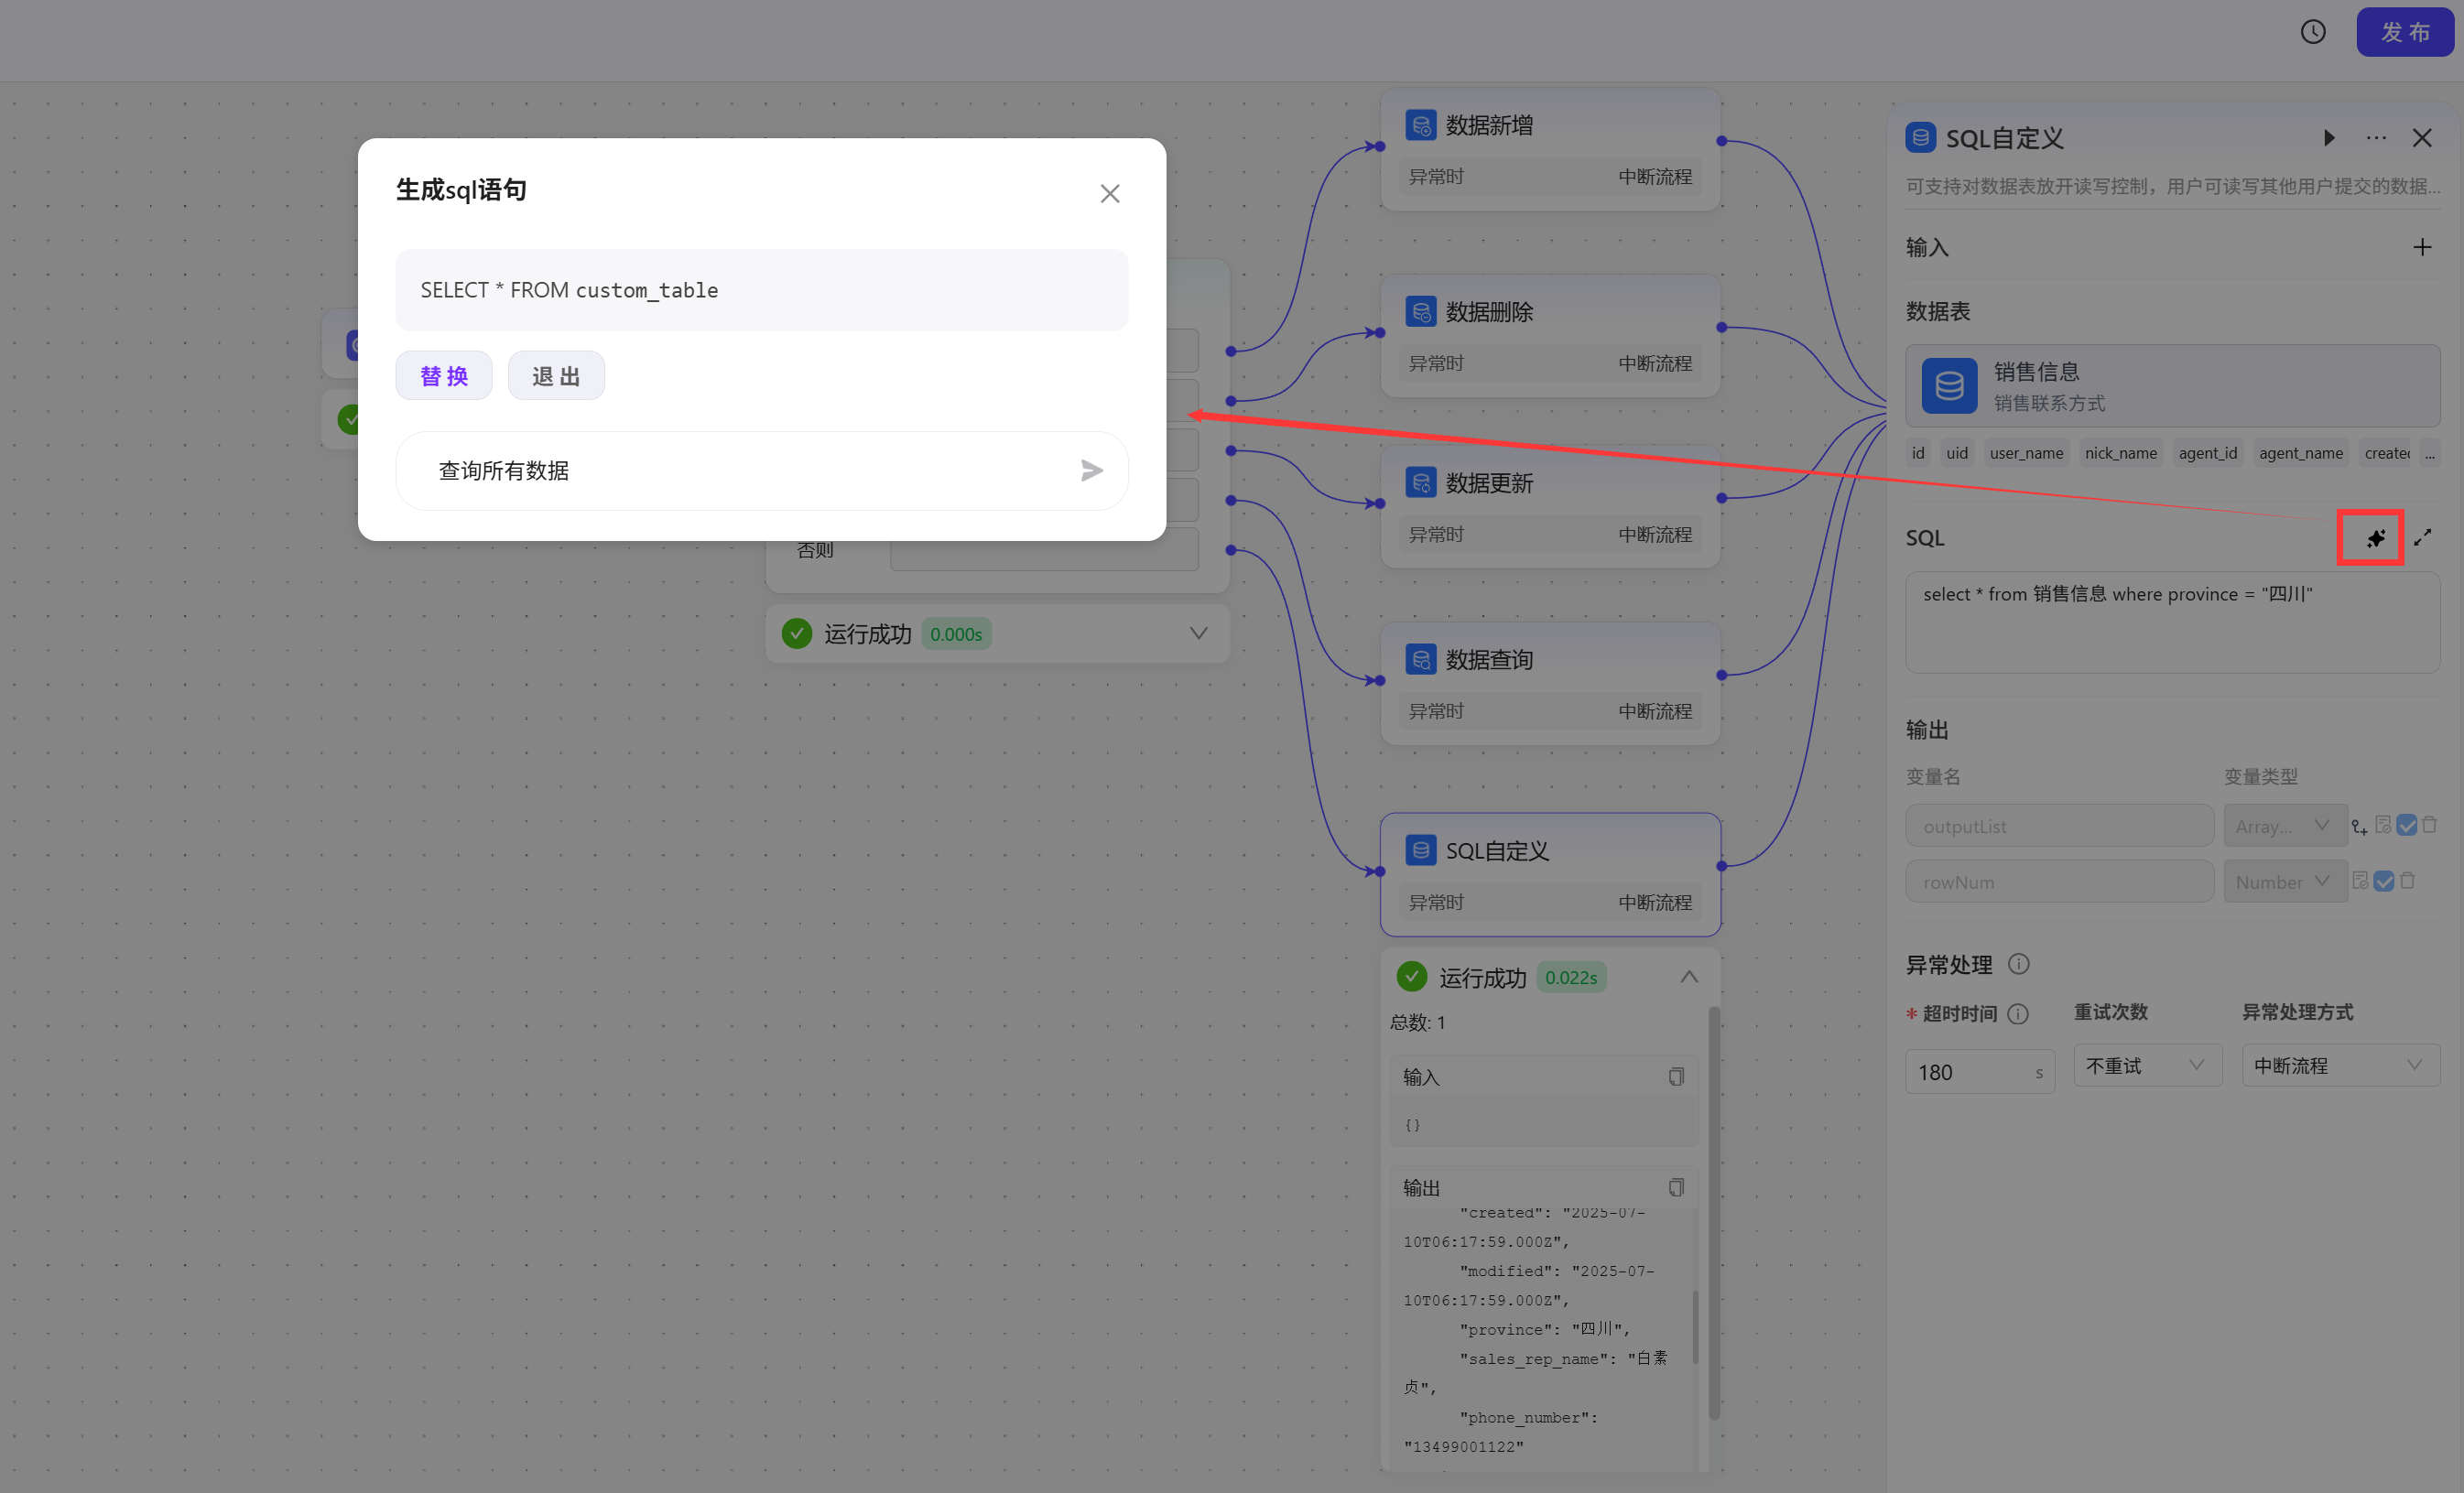Open AI SQL generator sparkle icon
Screen dimensions: 2464x1493
[2375, 539]
